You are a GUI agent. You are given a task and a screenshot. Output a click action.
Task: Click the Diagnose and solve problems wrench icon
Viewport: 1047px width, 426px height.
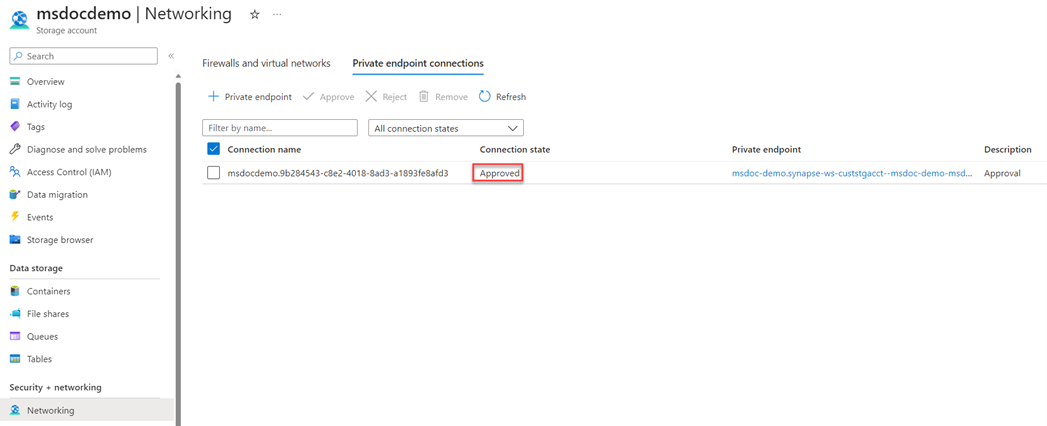[x=15, y=150]
